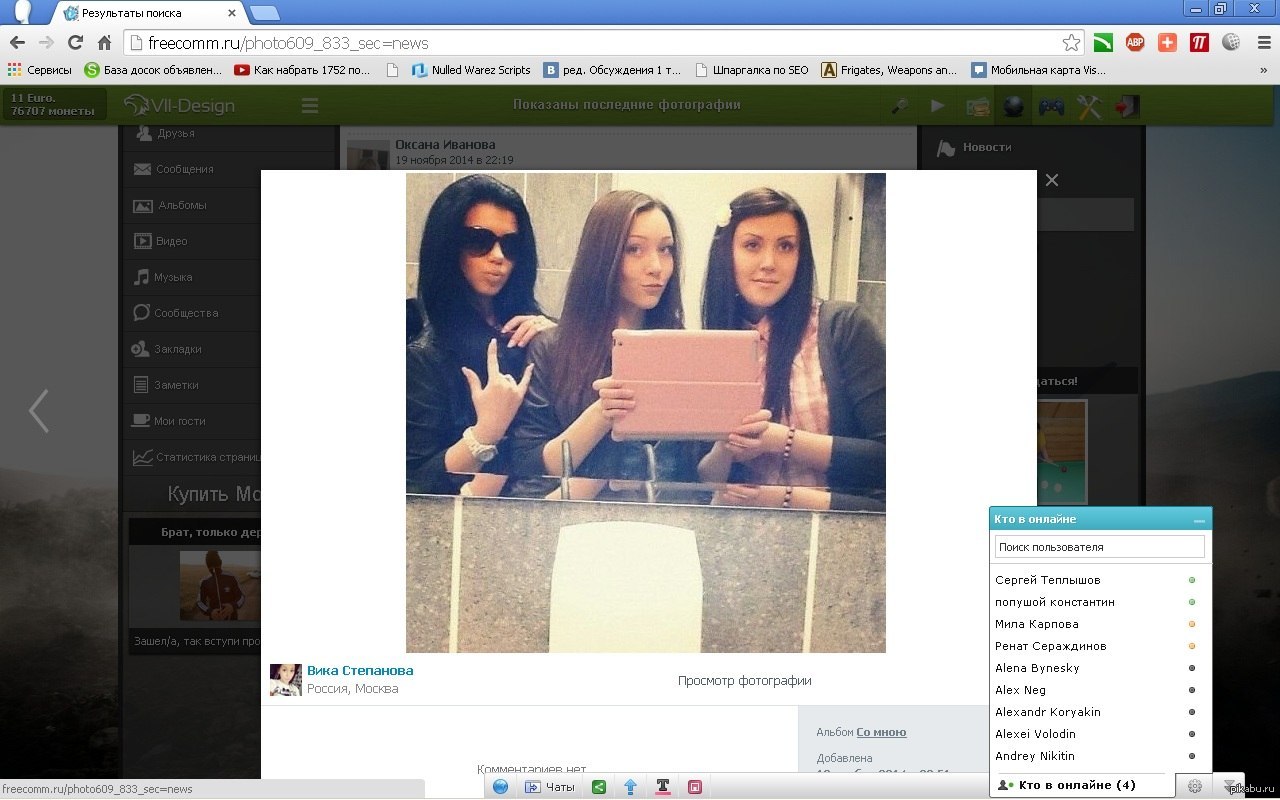The width and height of the screenshot is (1280, 800).
Task: Select Сергей Теплышов in online list
Action: pyautogui.click(x=1047, y=580)
